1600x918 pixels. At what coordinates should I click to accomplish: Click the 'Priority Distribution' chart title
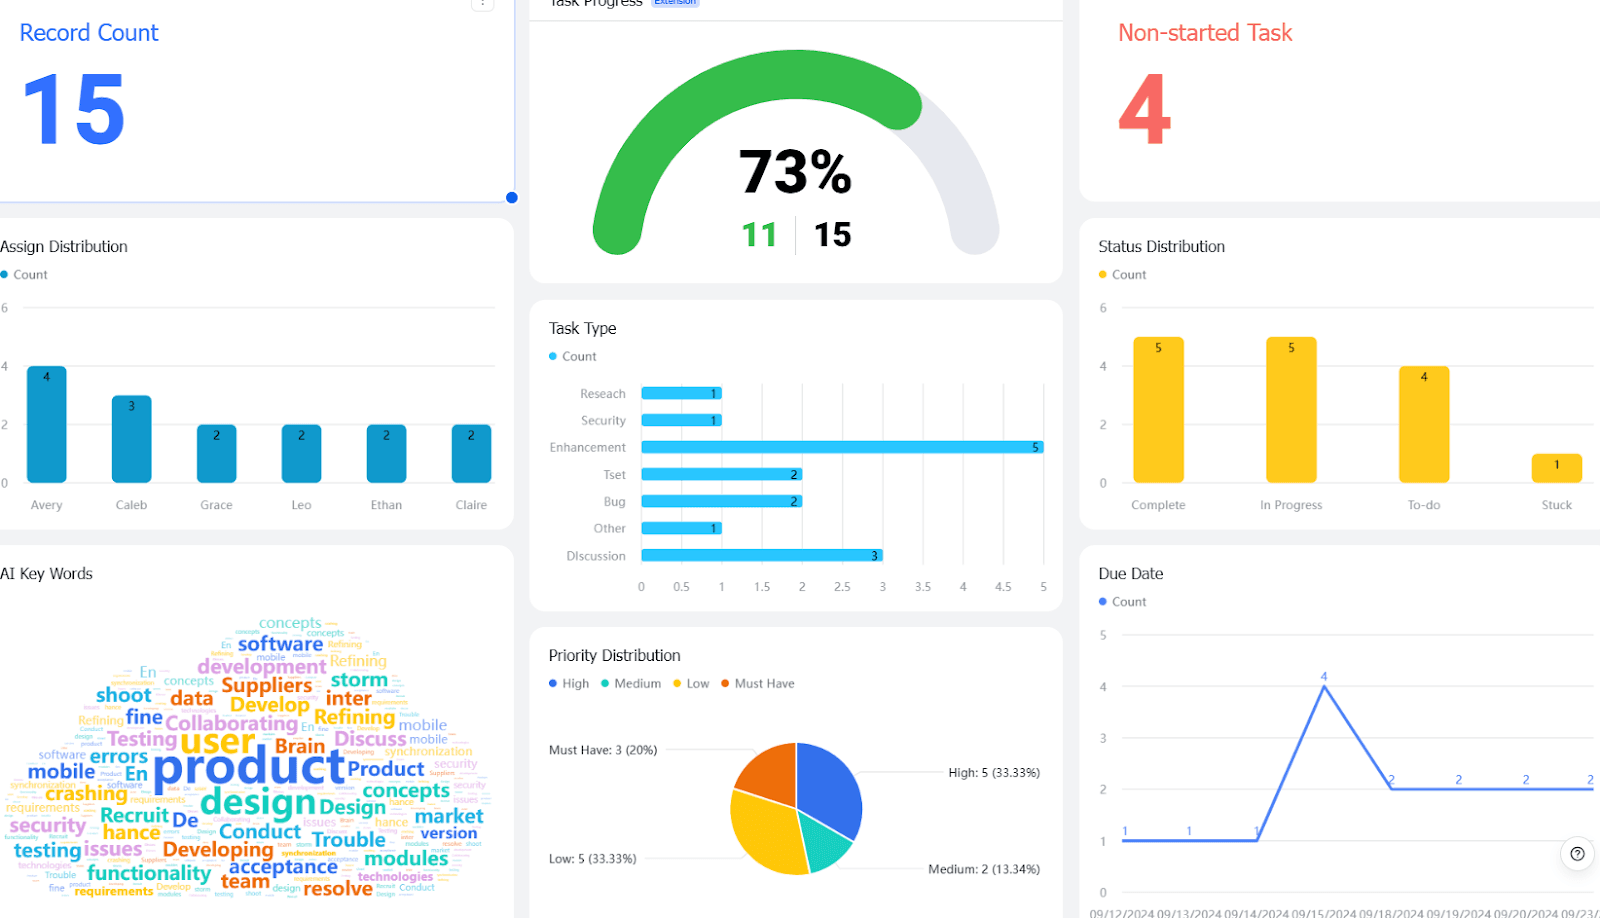click(614, 655)
